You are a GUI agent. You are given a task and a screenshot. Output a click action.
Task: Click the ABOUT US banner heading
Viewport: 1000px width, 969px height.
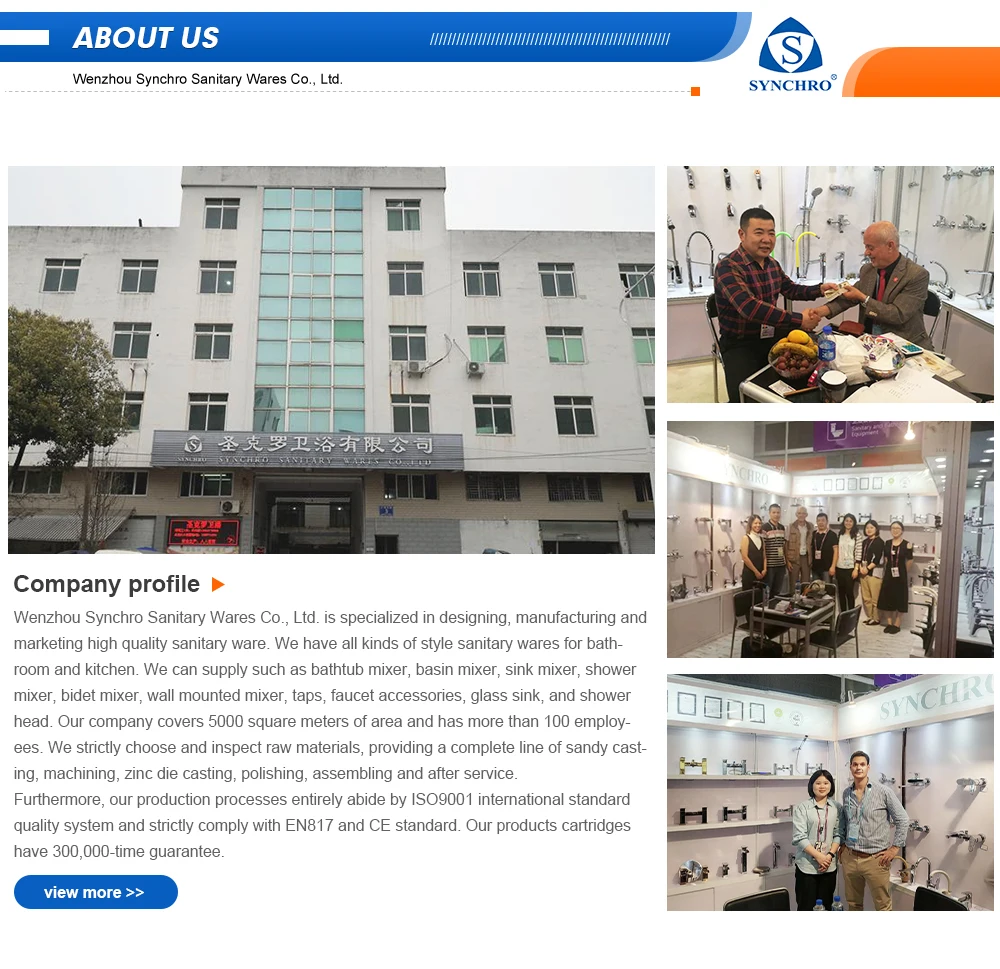(x=146, y=38)
